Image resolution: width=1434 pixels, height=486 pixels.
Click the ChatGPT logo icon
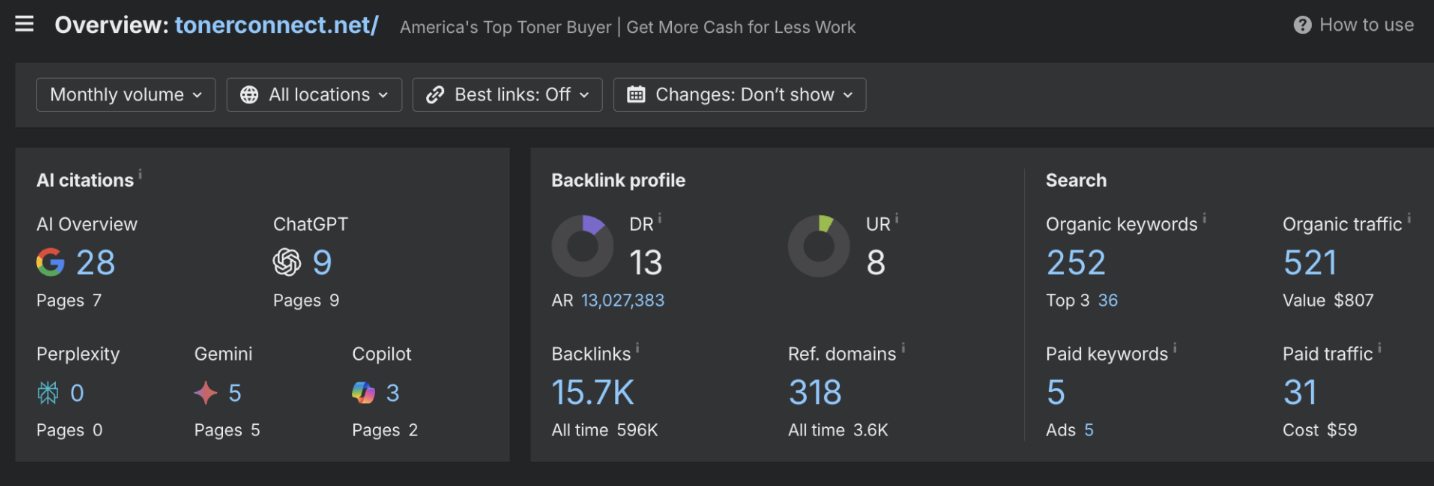point(287,262)
